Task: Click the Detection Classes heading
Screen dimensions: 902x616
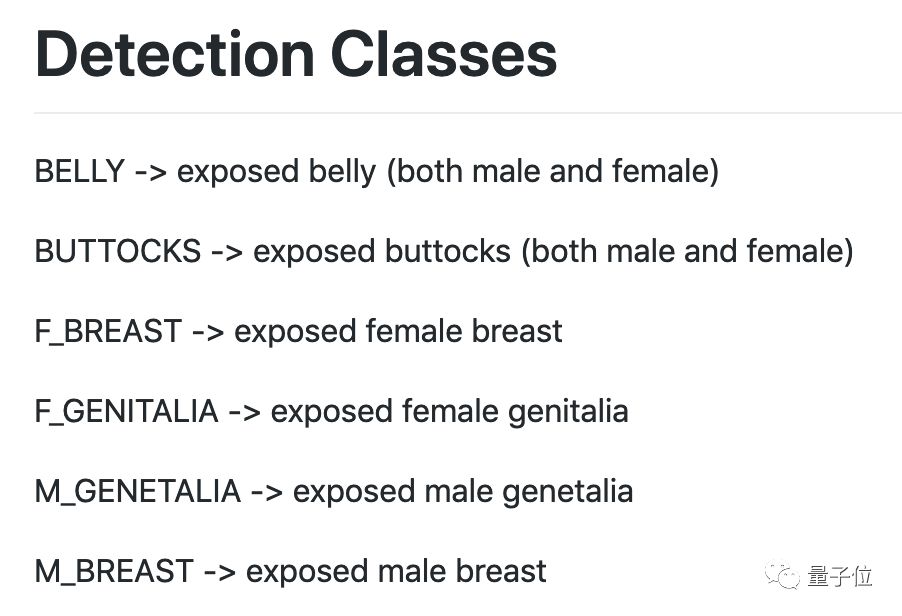Action: 296,54
